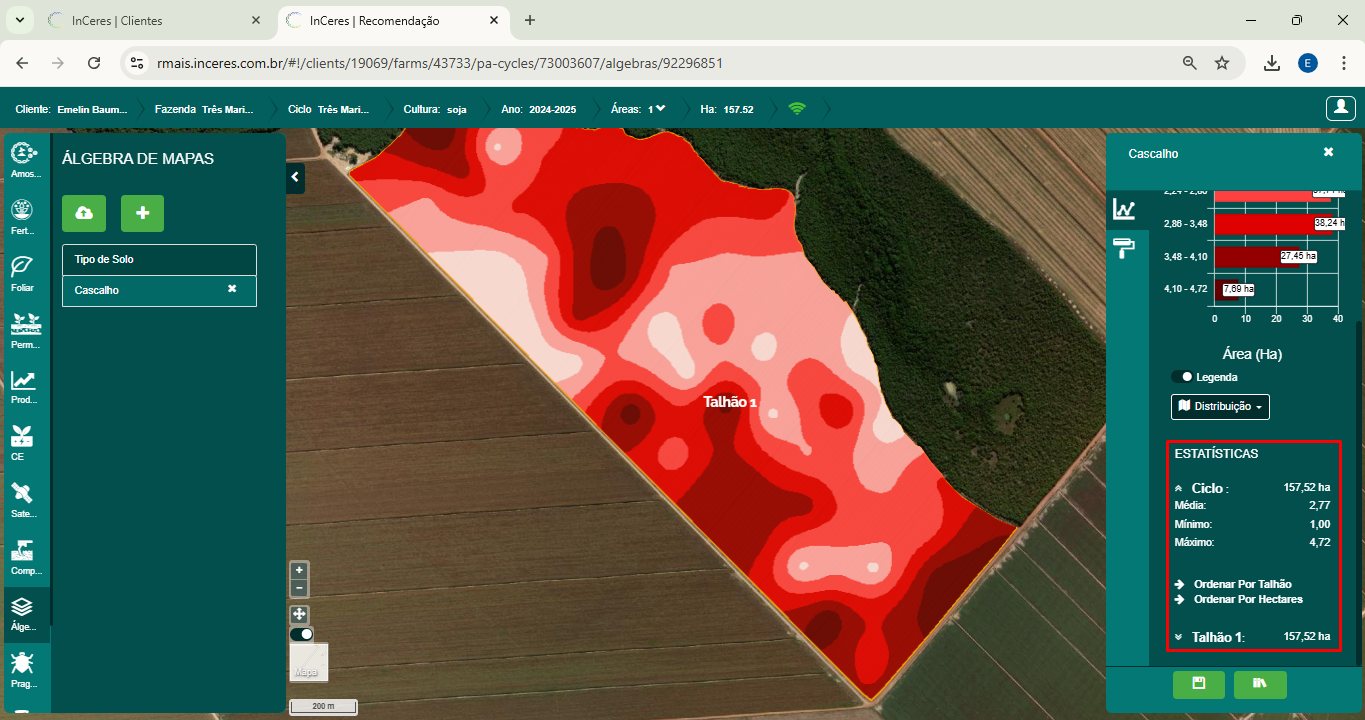This screenshot has height=720, width=1365.
Task: Click Fazenda Três Mari... breadcrumb
Action: point(204,109)
